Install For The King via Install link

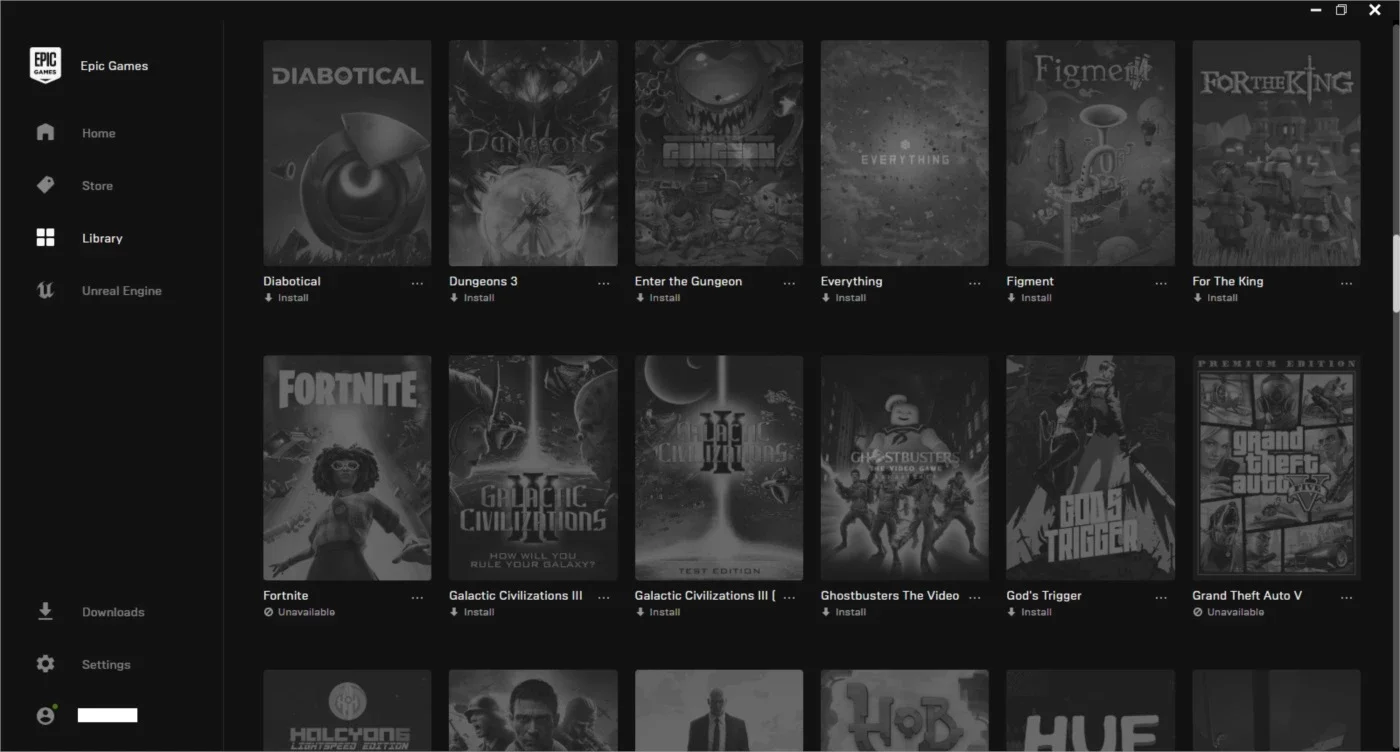click(x=1223, y=298)
